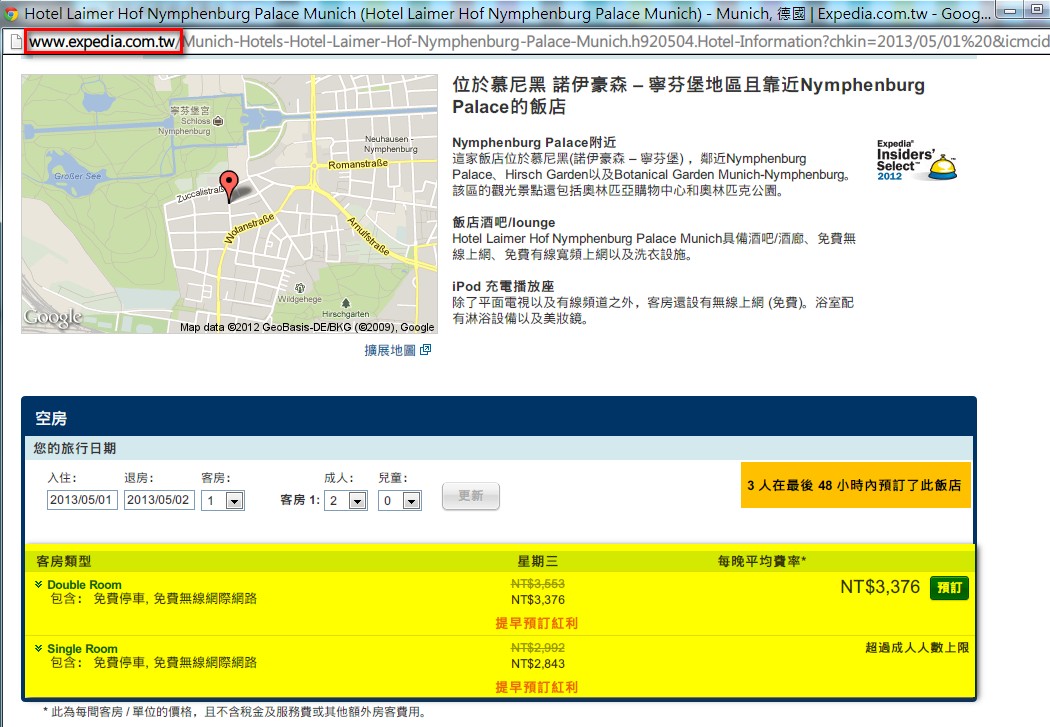Viewport: 1050px width, 727px height.
Task: Click the Double Room price NT$3,376 on the right
Action: (880, 587)
